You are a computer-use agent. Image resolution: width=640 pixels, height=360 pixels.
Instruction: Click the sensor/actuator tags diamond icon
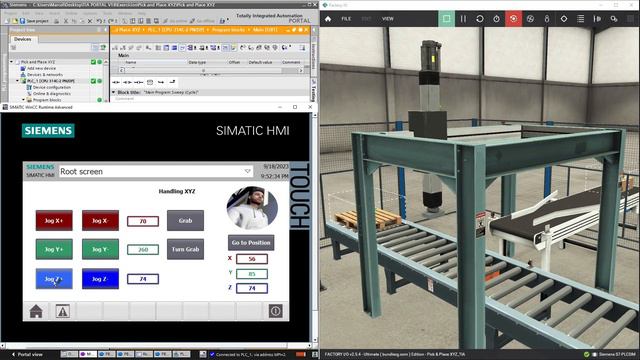click(564, 19)
